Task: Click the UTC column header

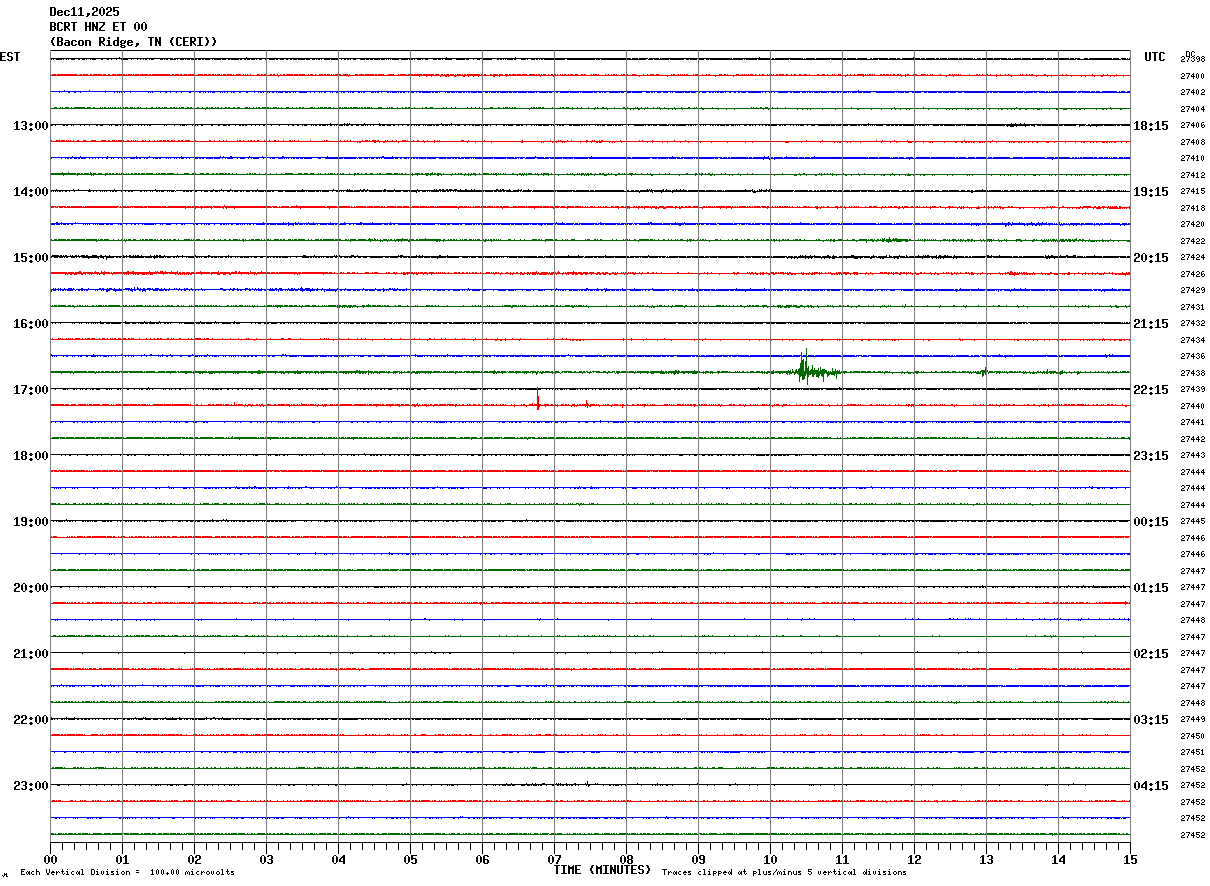Action: pyautogui.click(x=1155, y=57)
